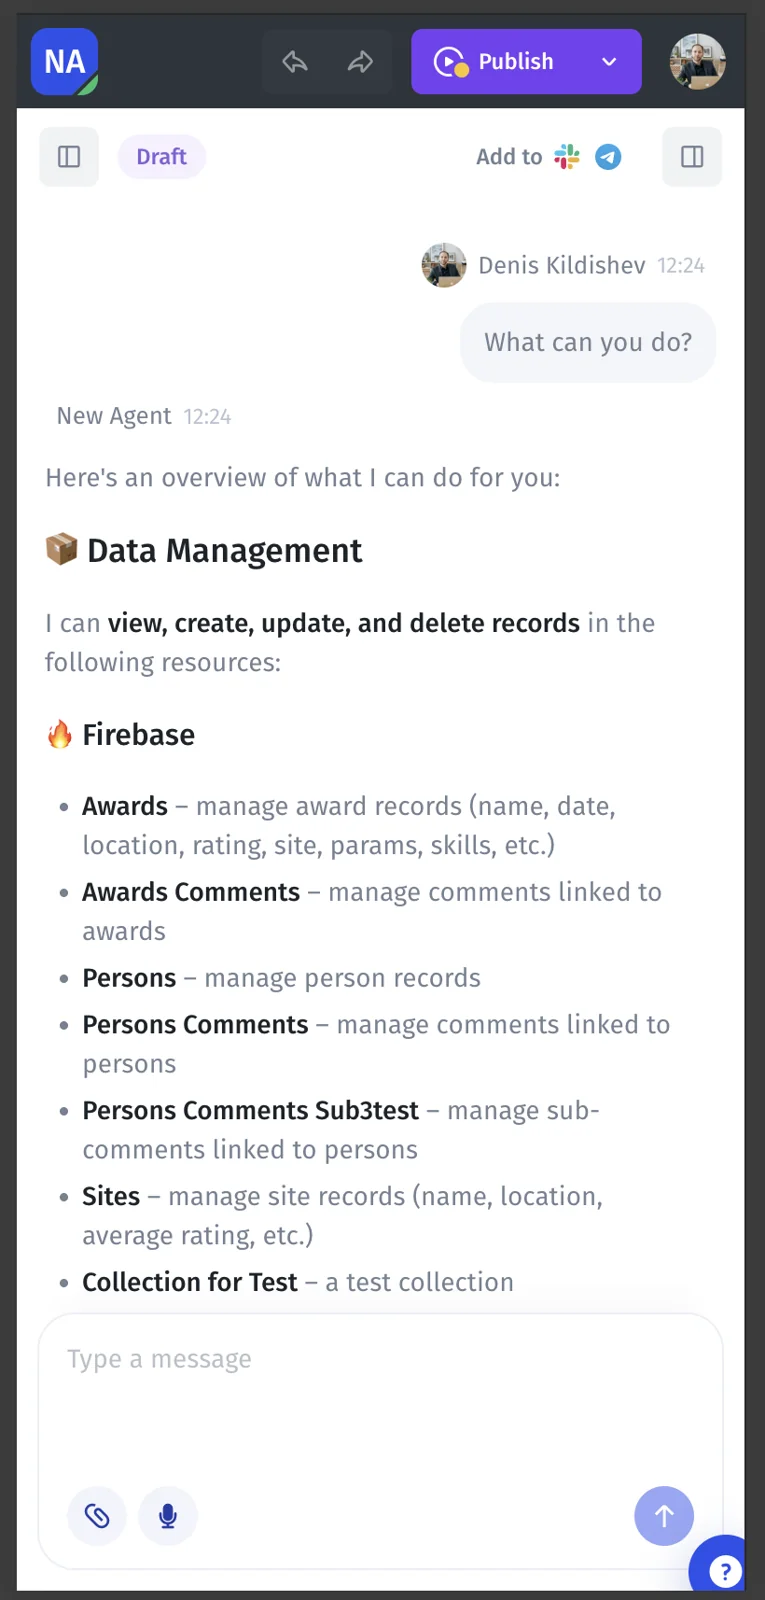Attach a file with paperclip icon
This screenshot has height=1600, width=765.
coord(97,1516)
